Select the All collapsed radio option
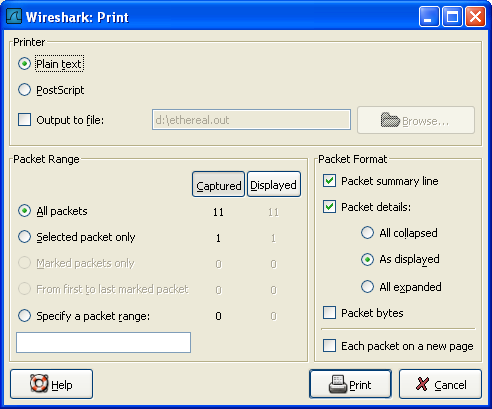The height and width of the screenshot is (409, 492). pyautogui.click(x=367, y=233)
